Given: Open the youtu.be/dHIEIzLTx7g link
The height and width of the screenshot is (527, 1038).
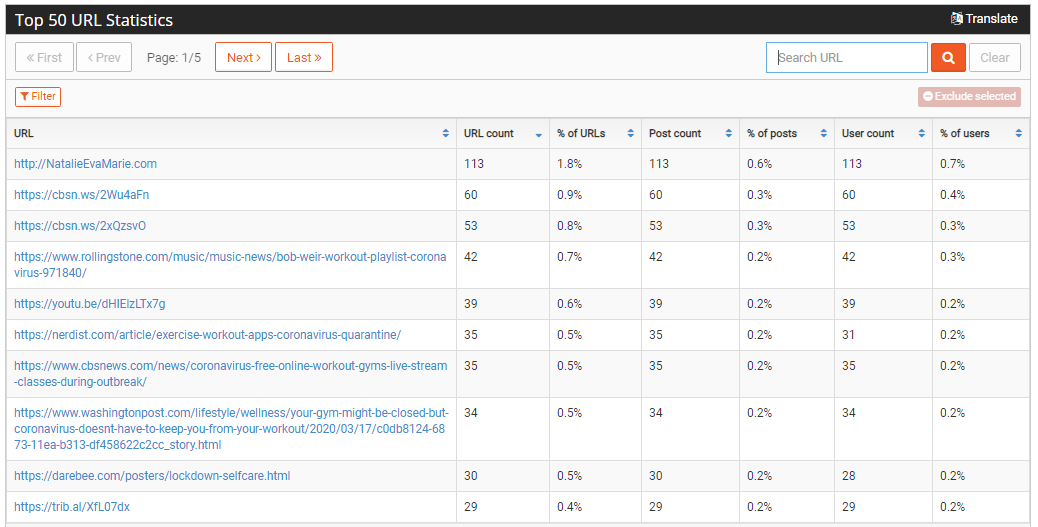Looking at the screenshot, I should click(89, 304).
